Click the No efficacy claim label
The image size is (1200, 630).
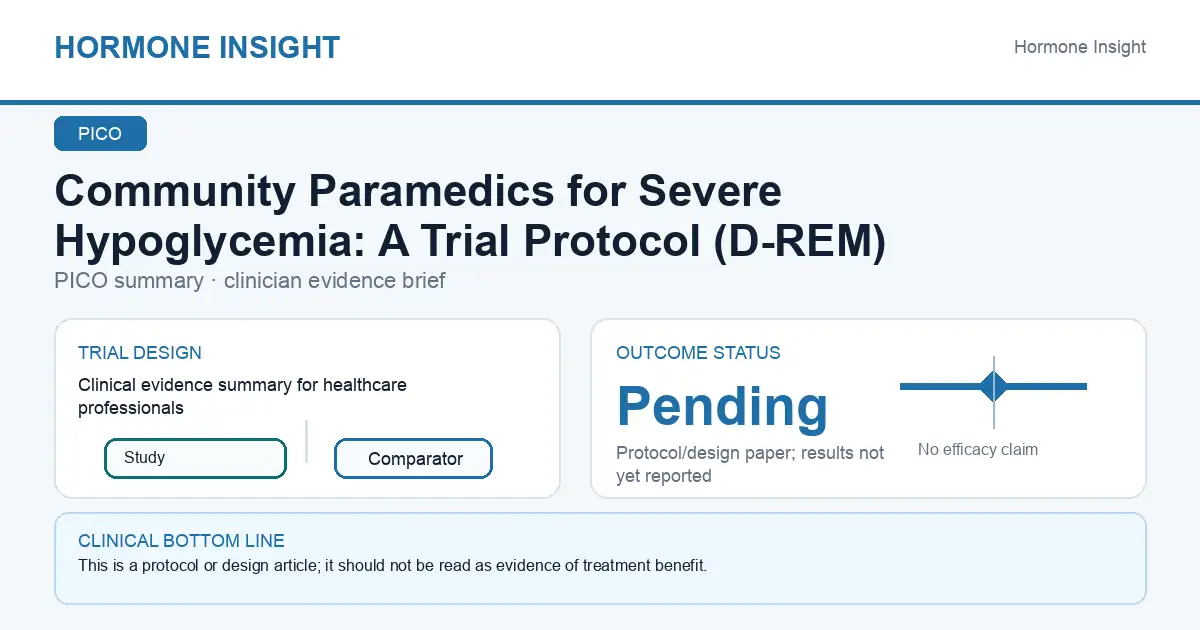[x=978, y=450]
